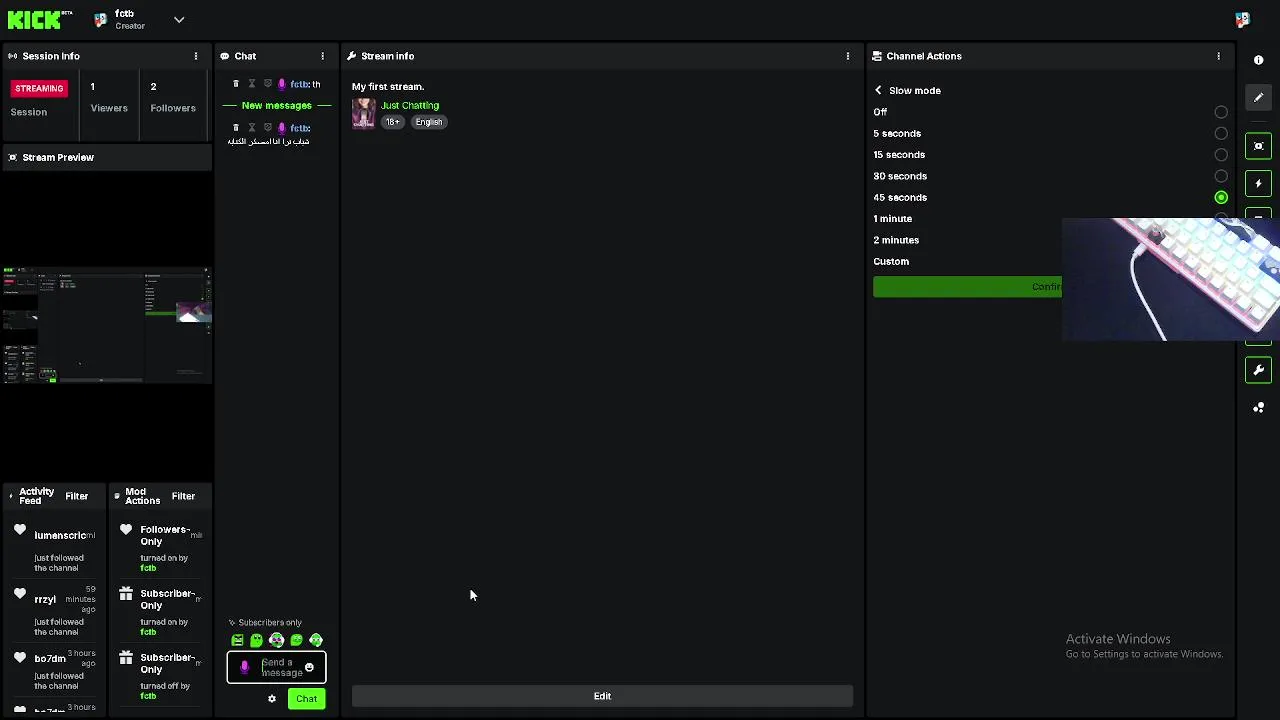Insert the fourth green emote
The width and height of the screenshot is (1280, 720).
[296, 640]
